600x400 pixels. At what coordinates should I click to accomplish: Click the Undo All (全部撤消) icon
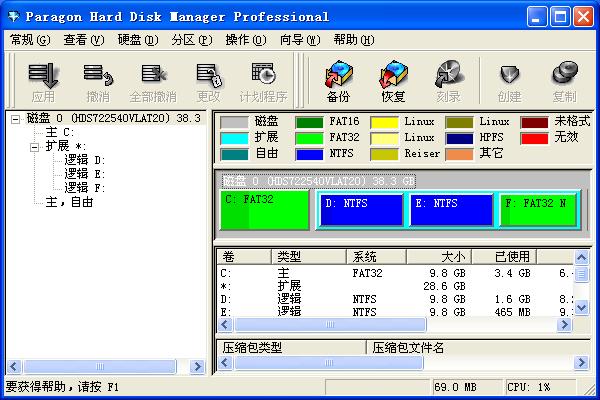[153, 79]
